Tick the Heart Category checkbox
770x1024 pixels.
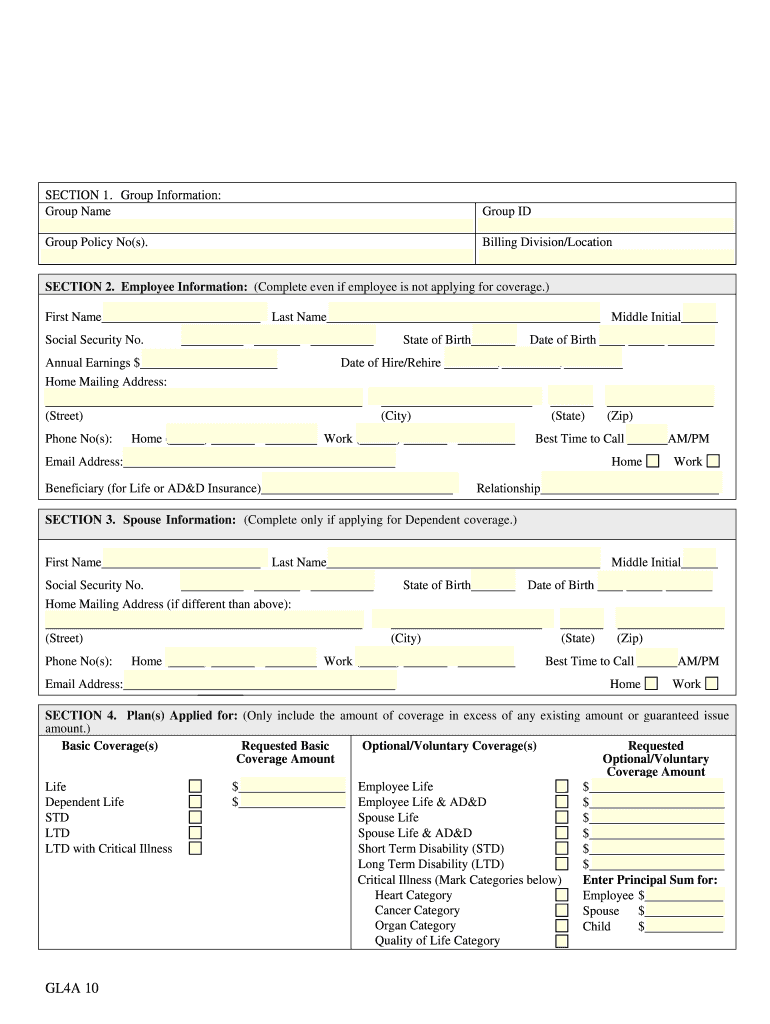click(x=562, y=895)
